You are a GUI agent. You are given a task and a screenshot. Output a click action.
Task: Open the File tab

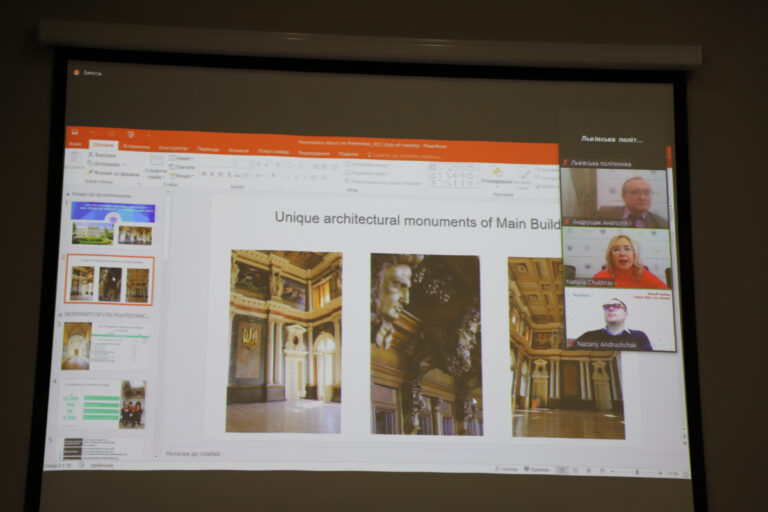click(x=75, y=144)
